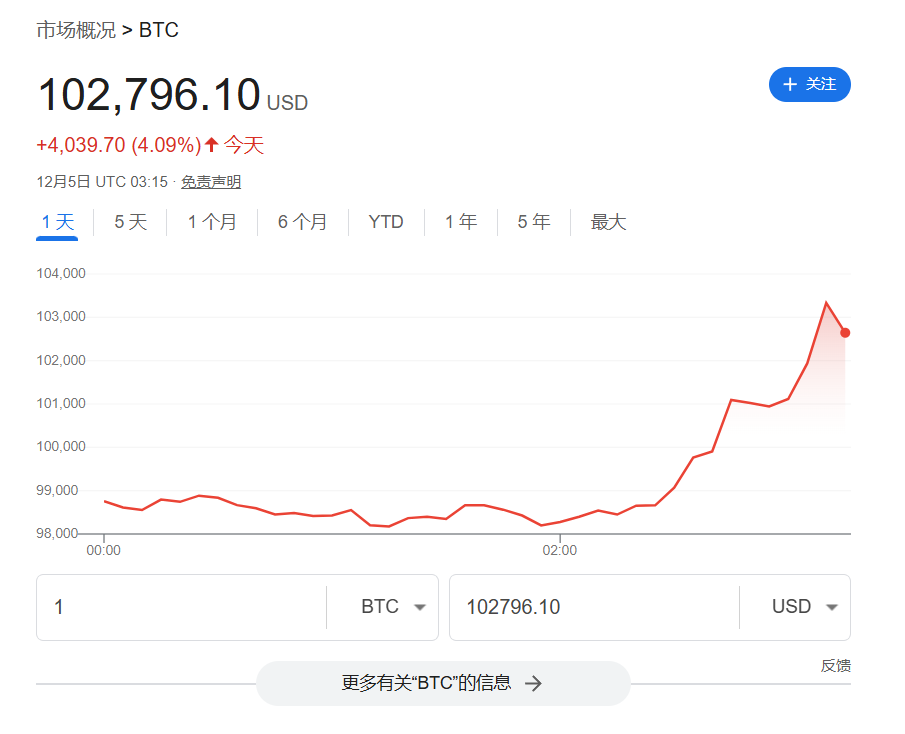Click the red endpoint dot on the chart

pos(845,332)
